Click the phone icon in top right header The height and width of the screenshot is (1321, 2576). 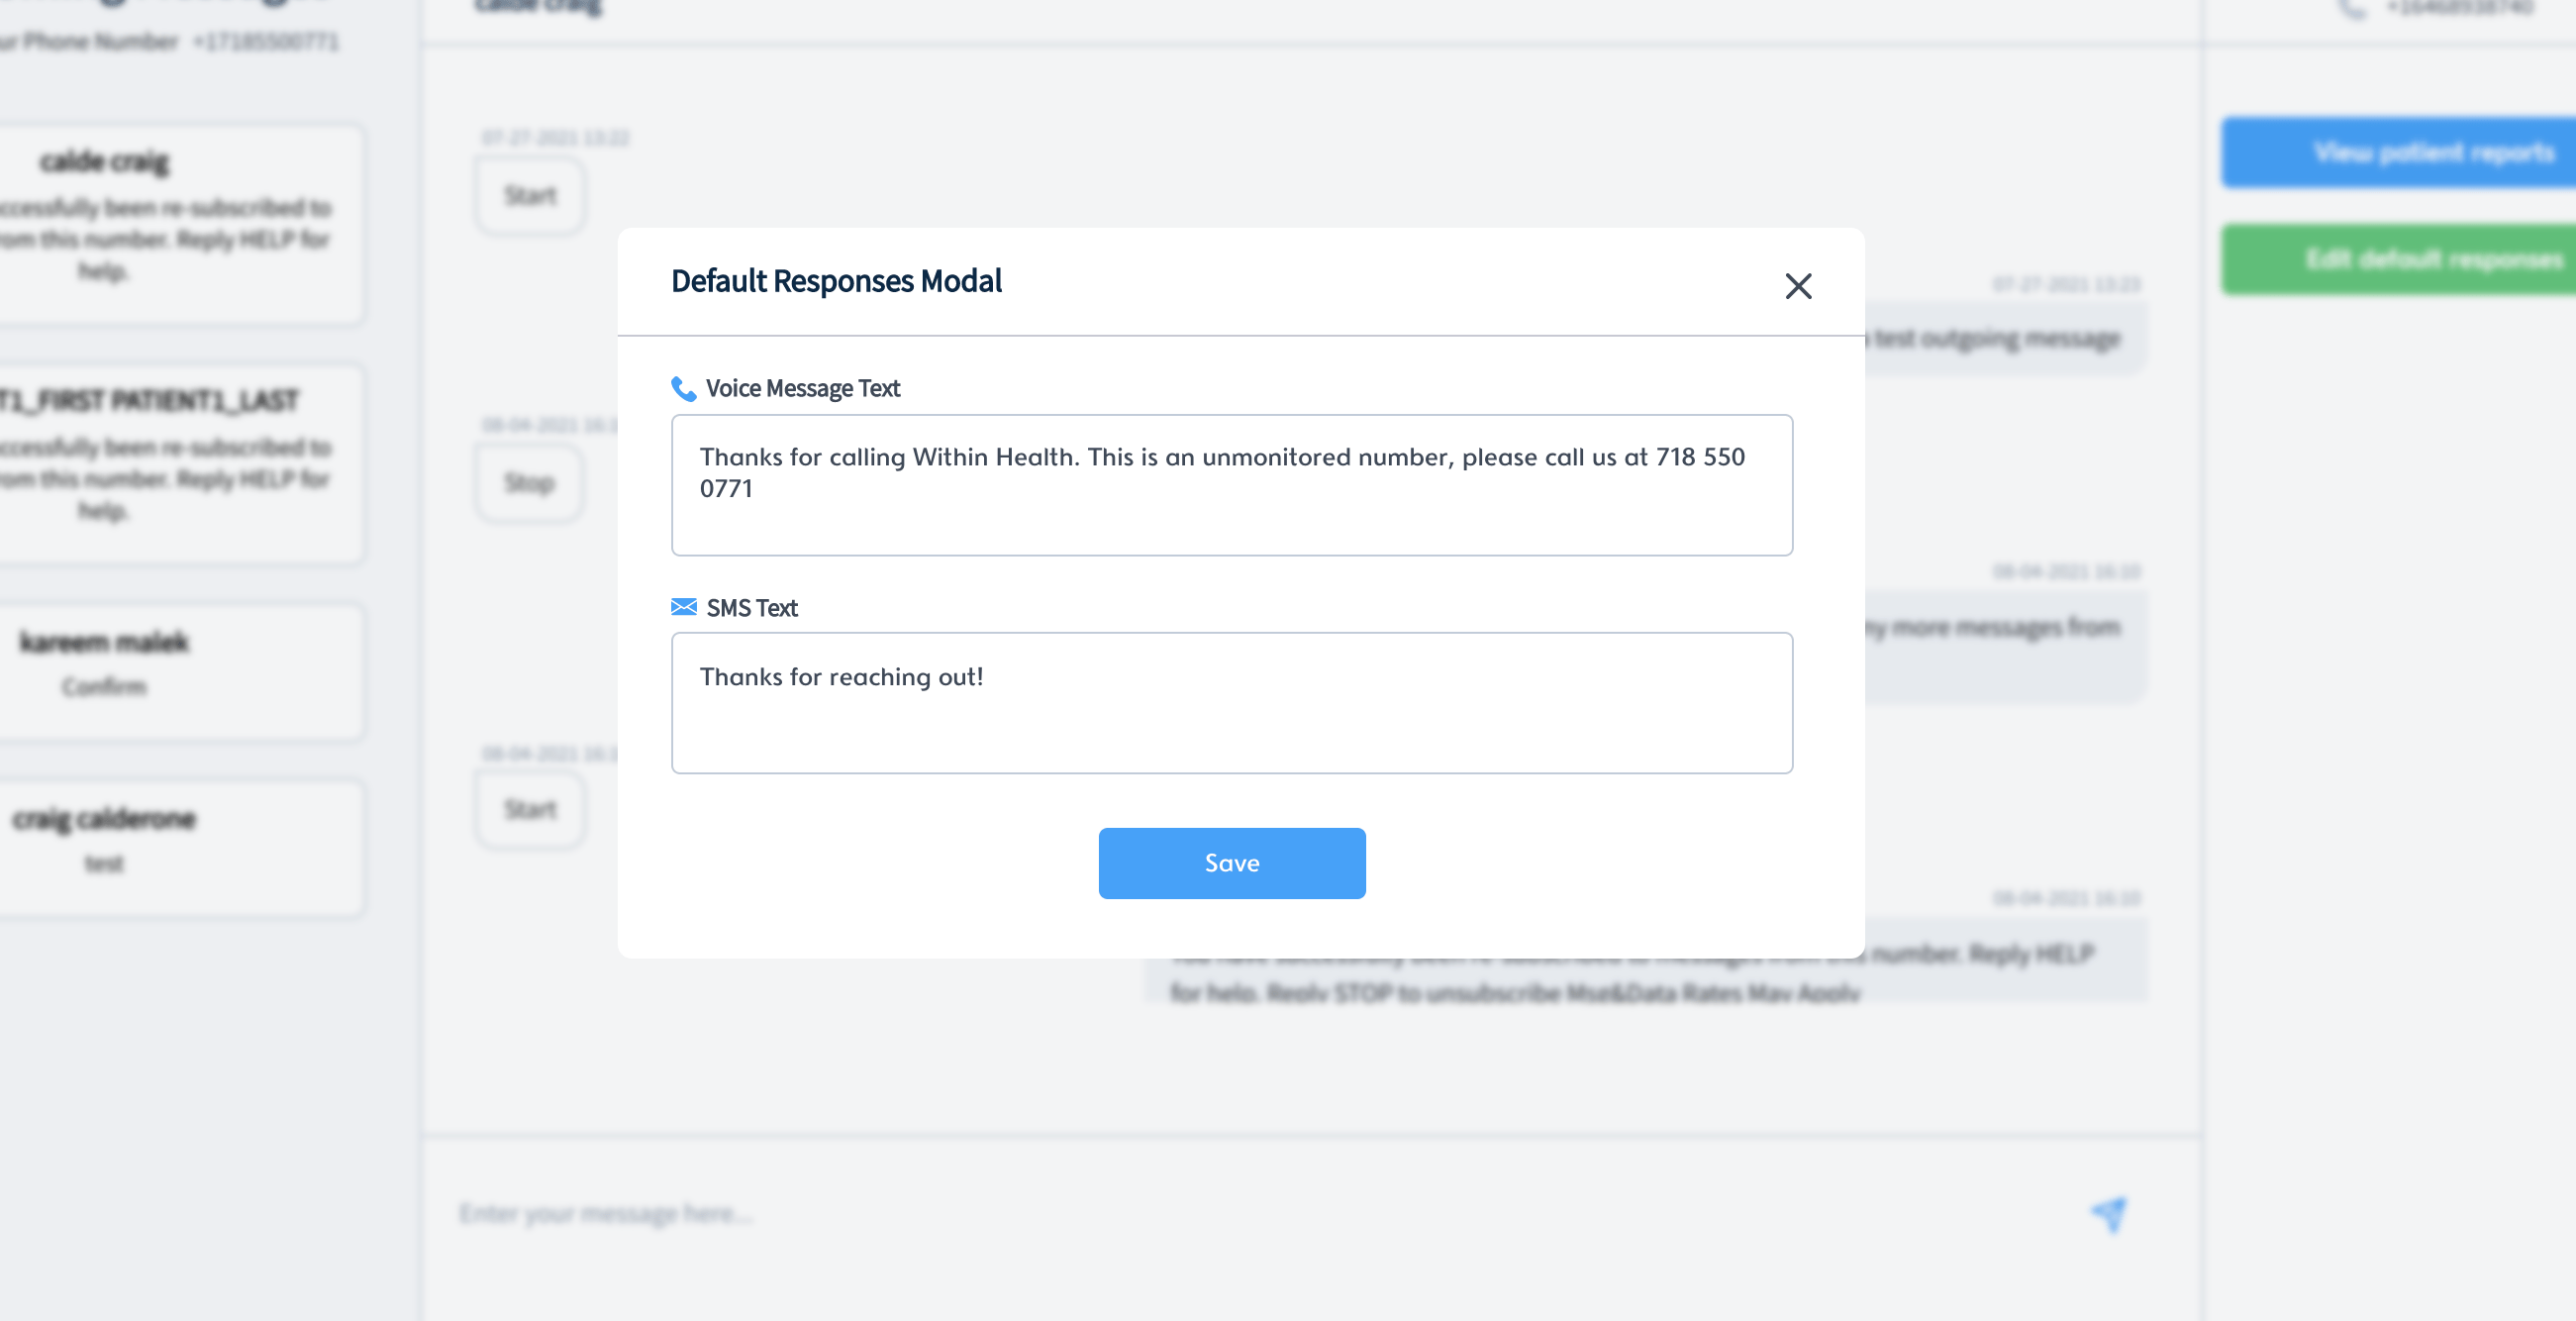(2352, 10)
